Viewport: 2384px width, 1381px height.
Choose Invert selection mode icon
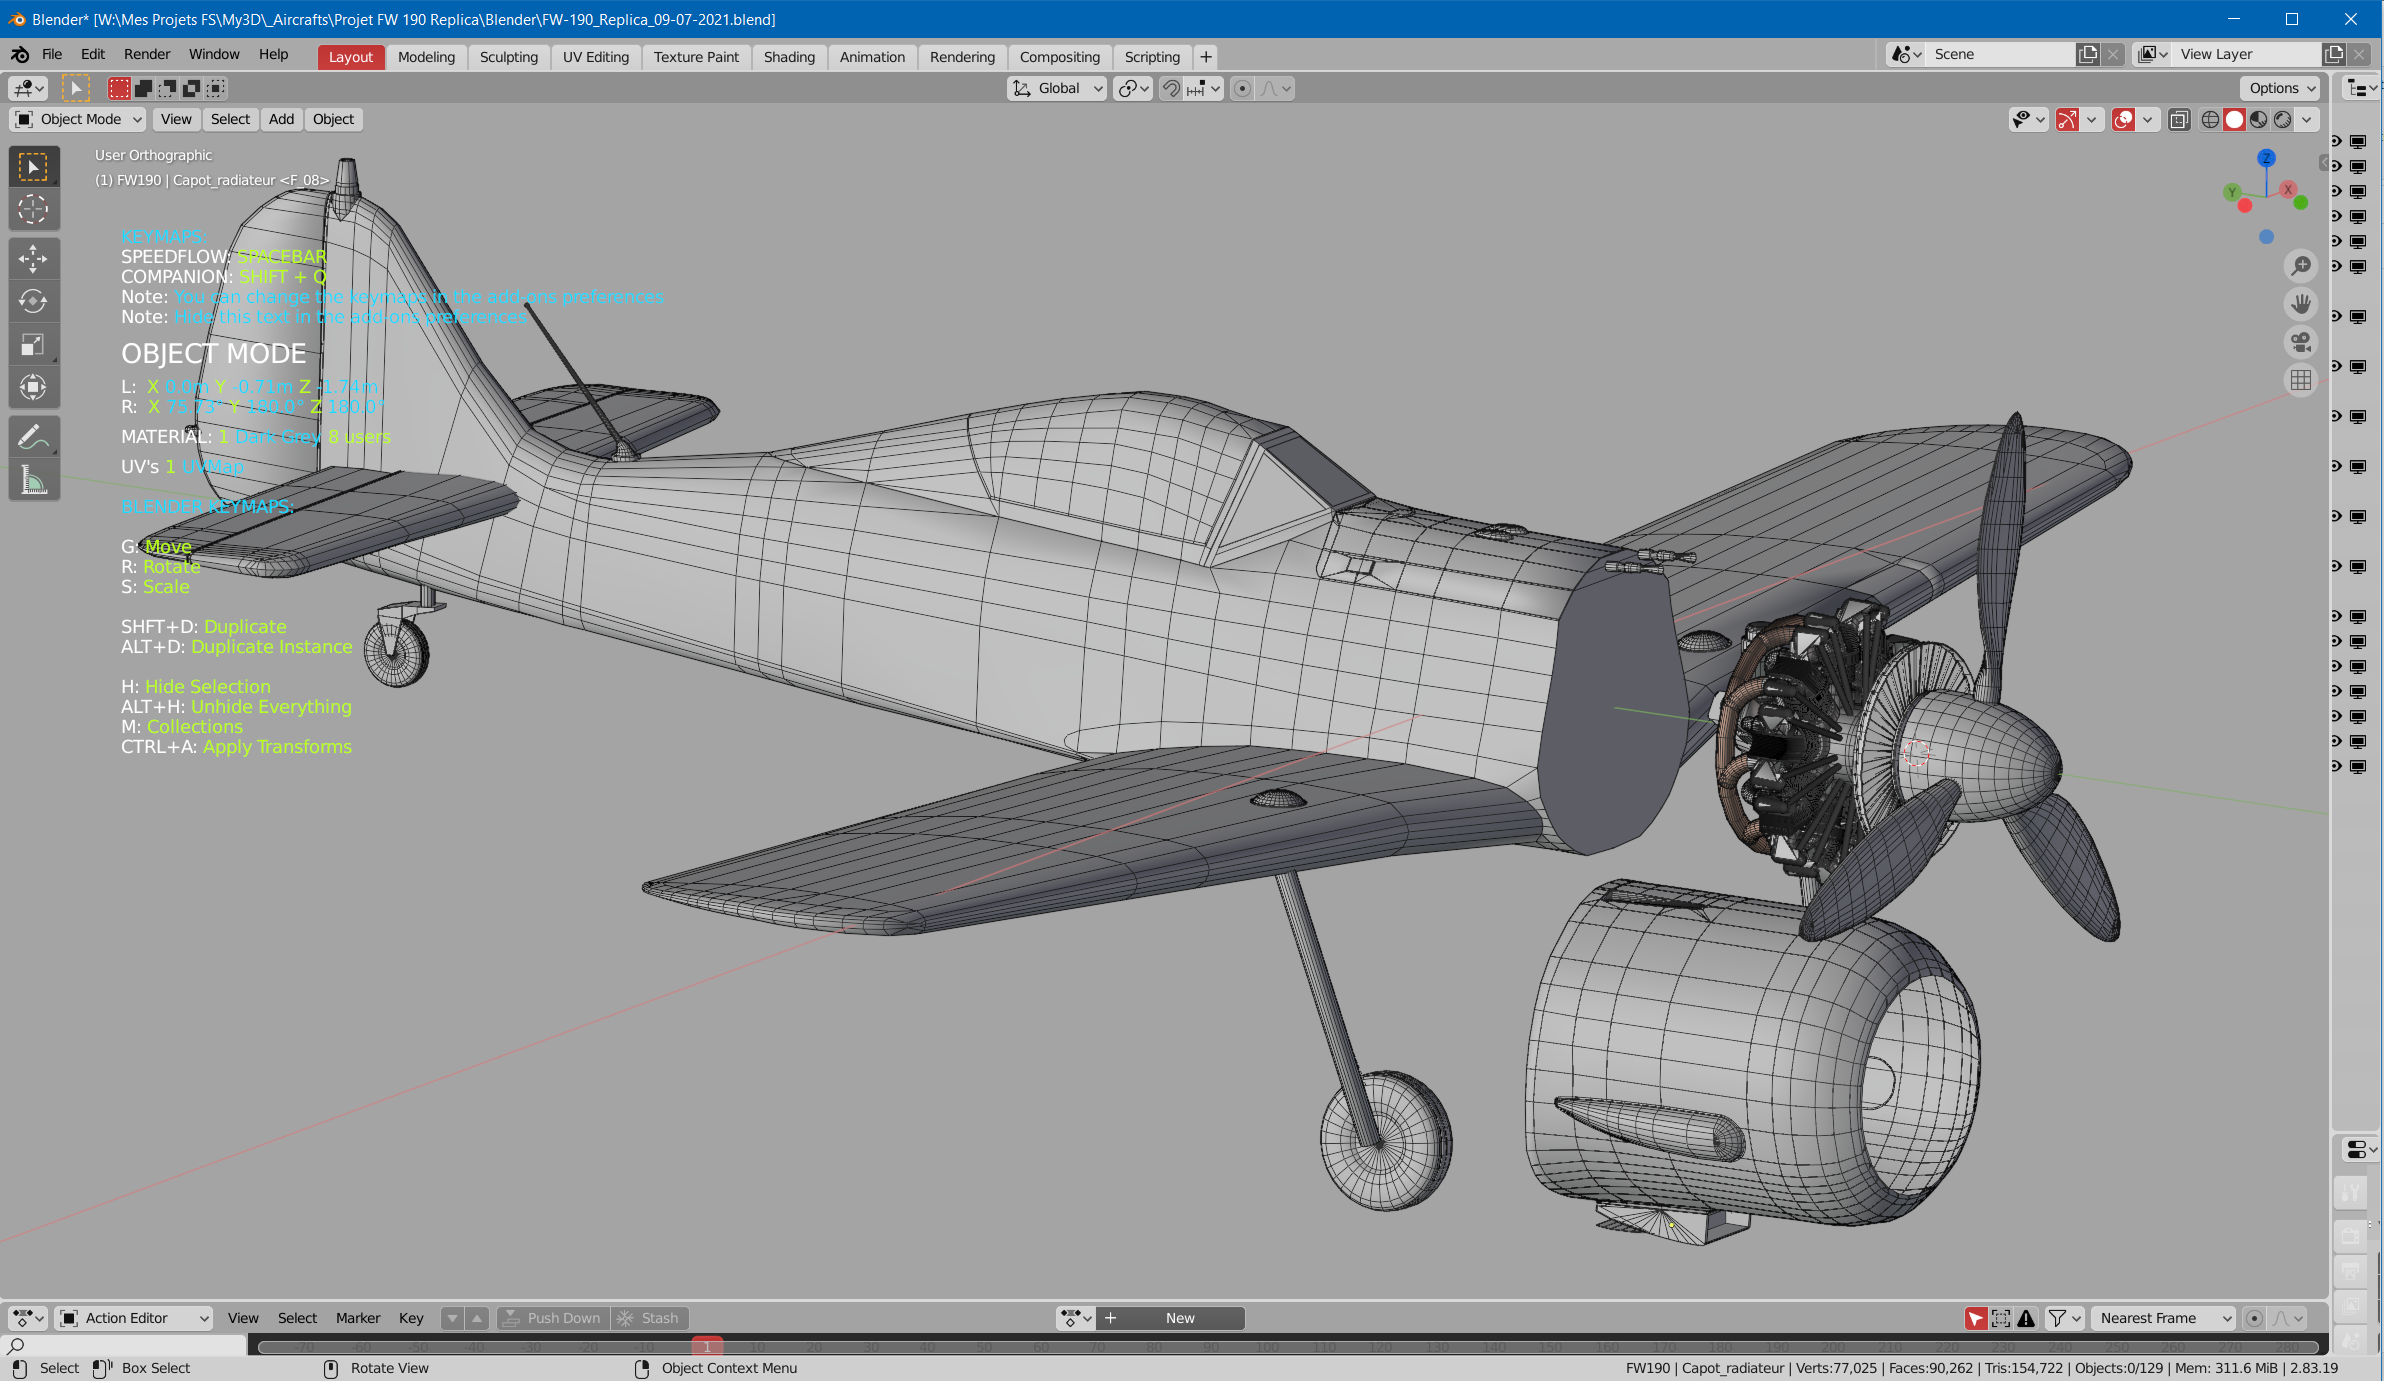click(x=192, y=89)
